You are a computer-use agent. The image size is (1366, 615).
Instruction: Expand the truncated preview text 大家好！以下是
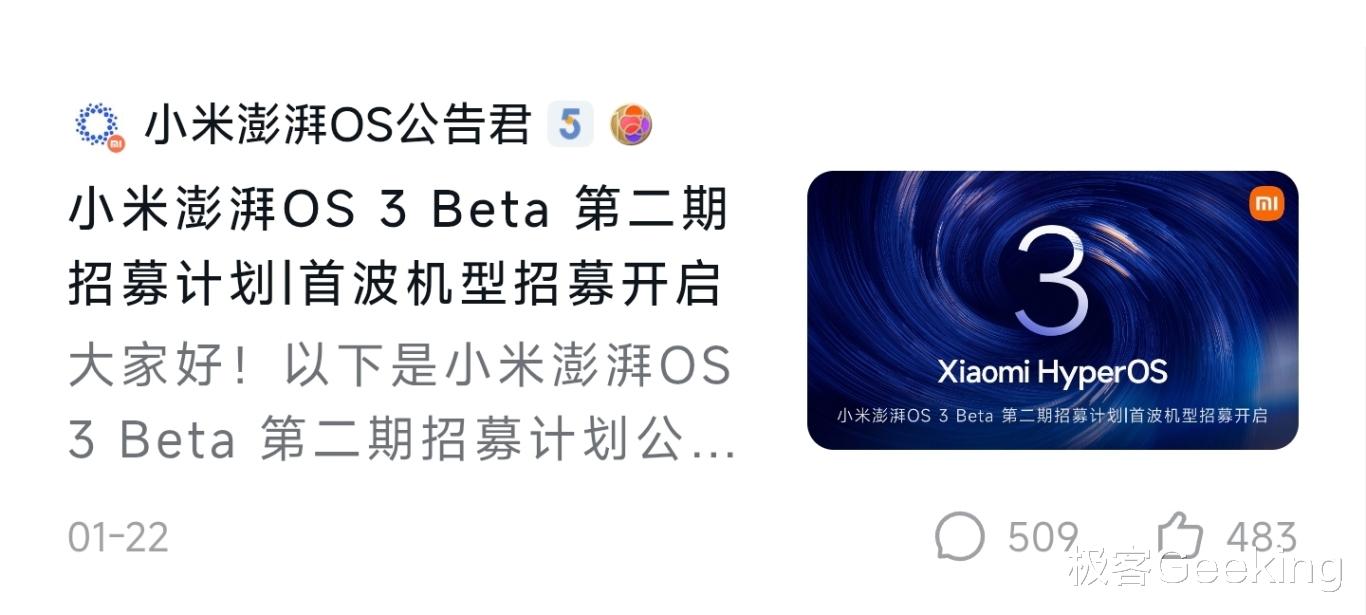pos(400,367)
